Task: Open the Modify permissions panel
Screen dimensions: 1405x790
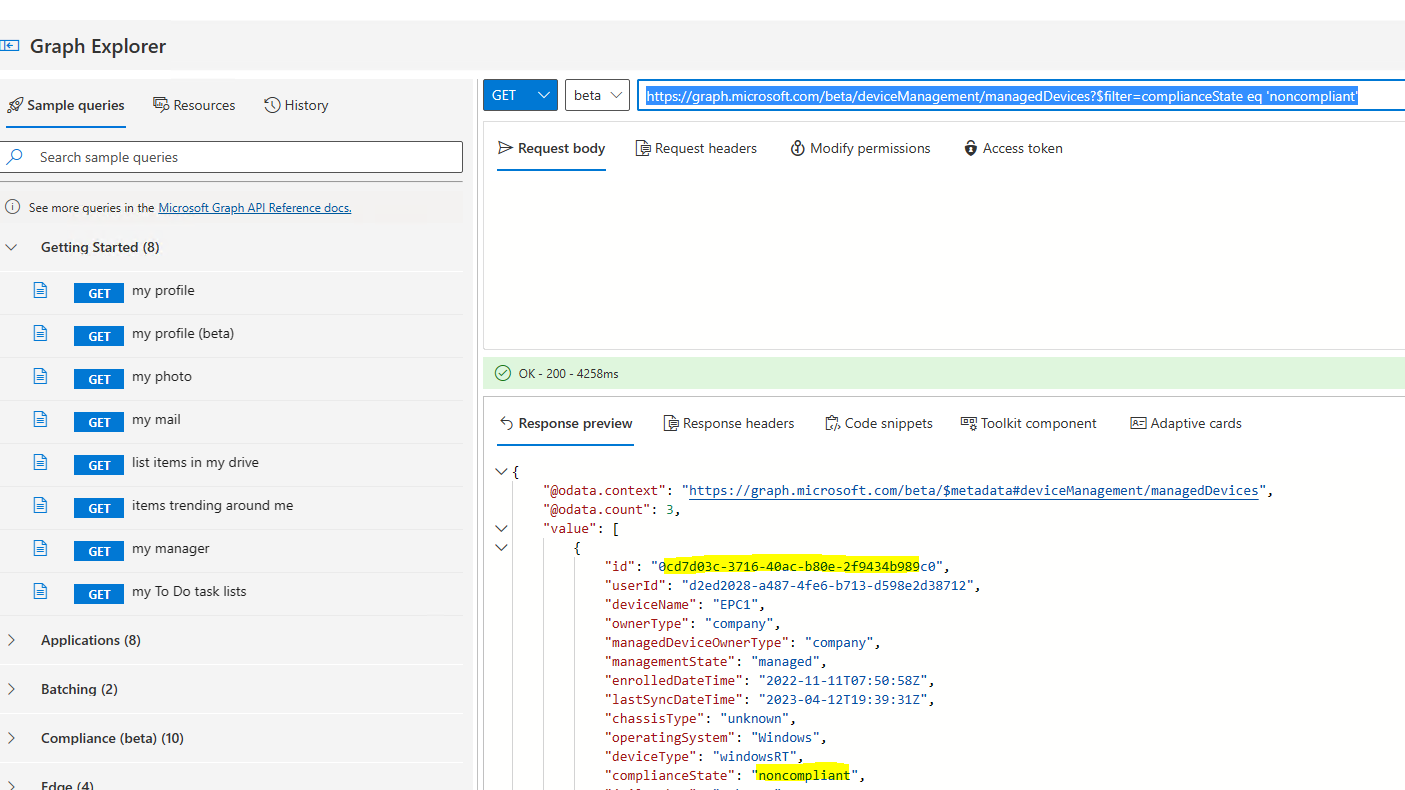Action: tap(859, 148)
